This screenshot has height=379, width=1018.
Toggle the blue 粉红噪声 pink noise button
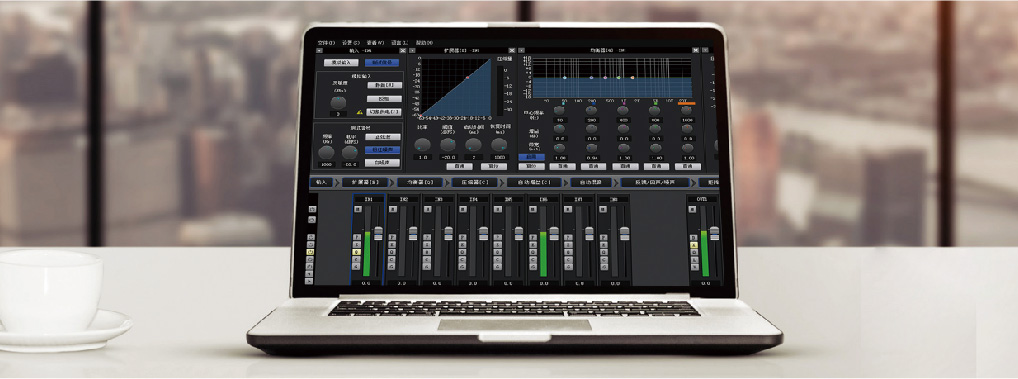(x=382, y=150)
